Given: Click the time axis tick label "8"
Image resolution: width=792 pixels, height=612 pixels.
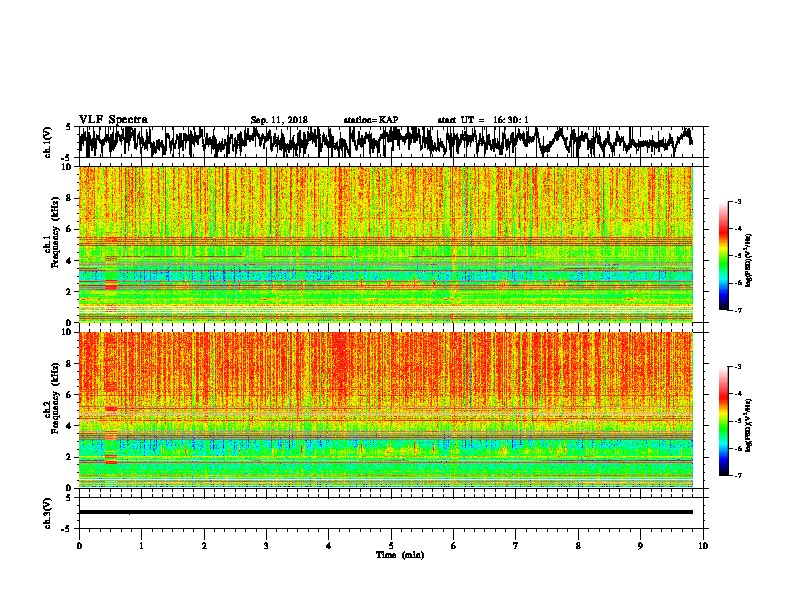Looking at the screenshot, I should pos(578,546).
